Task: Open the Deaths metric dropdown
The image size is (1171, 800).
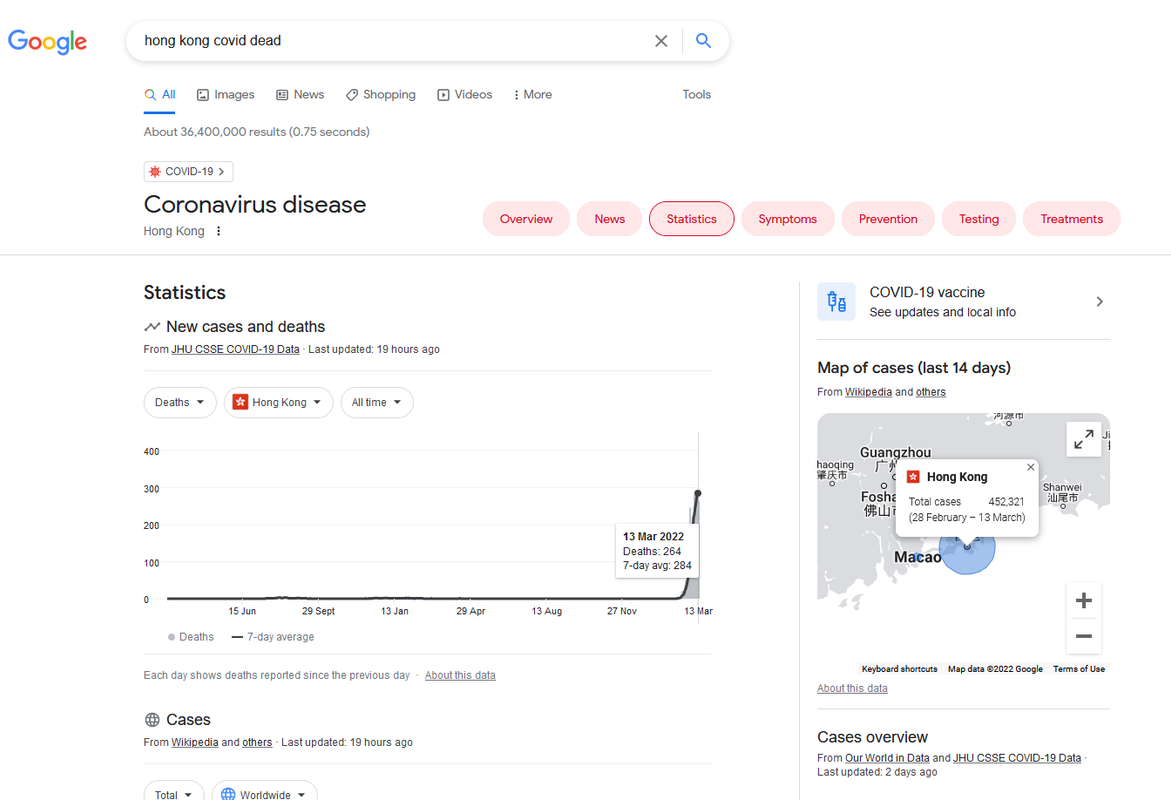Action: (x=180, y=403)
